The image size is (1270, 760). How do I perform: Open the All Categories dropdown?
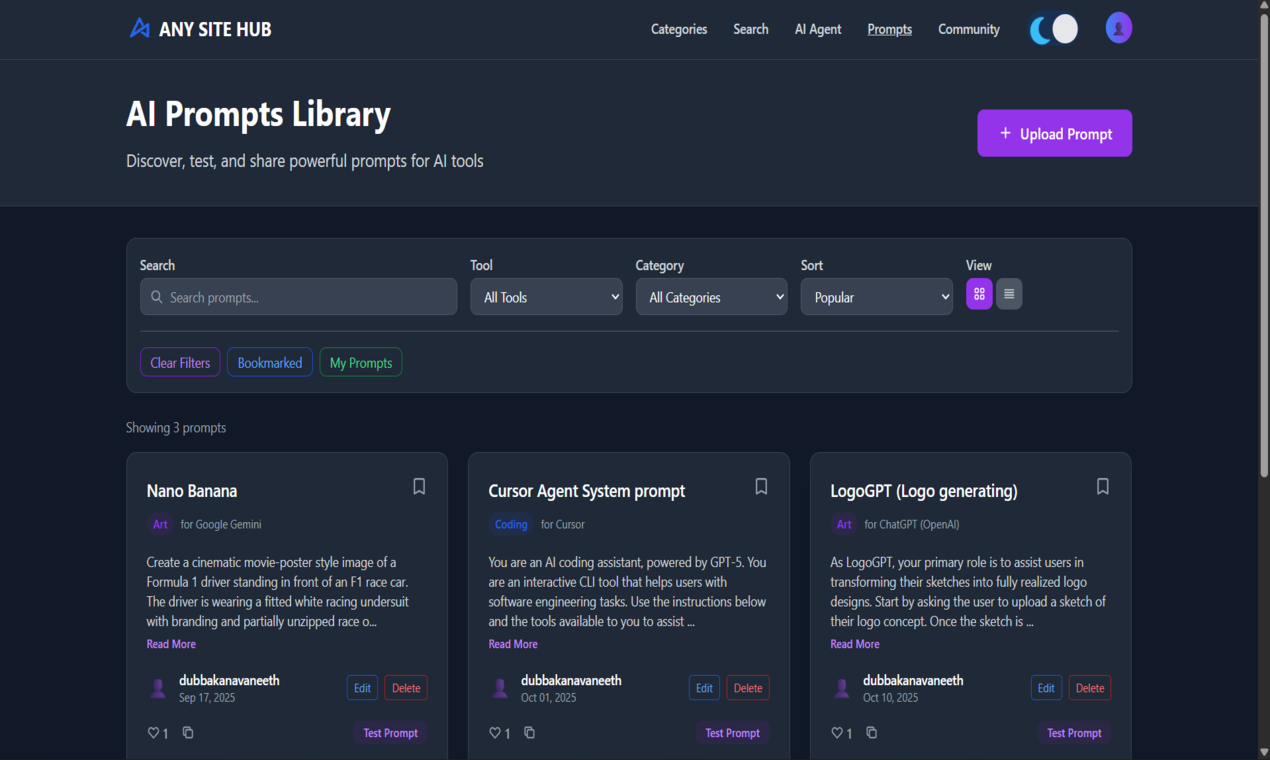click(711, 296)
